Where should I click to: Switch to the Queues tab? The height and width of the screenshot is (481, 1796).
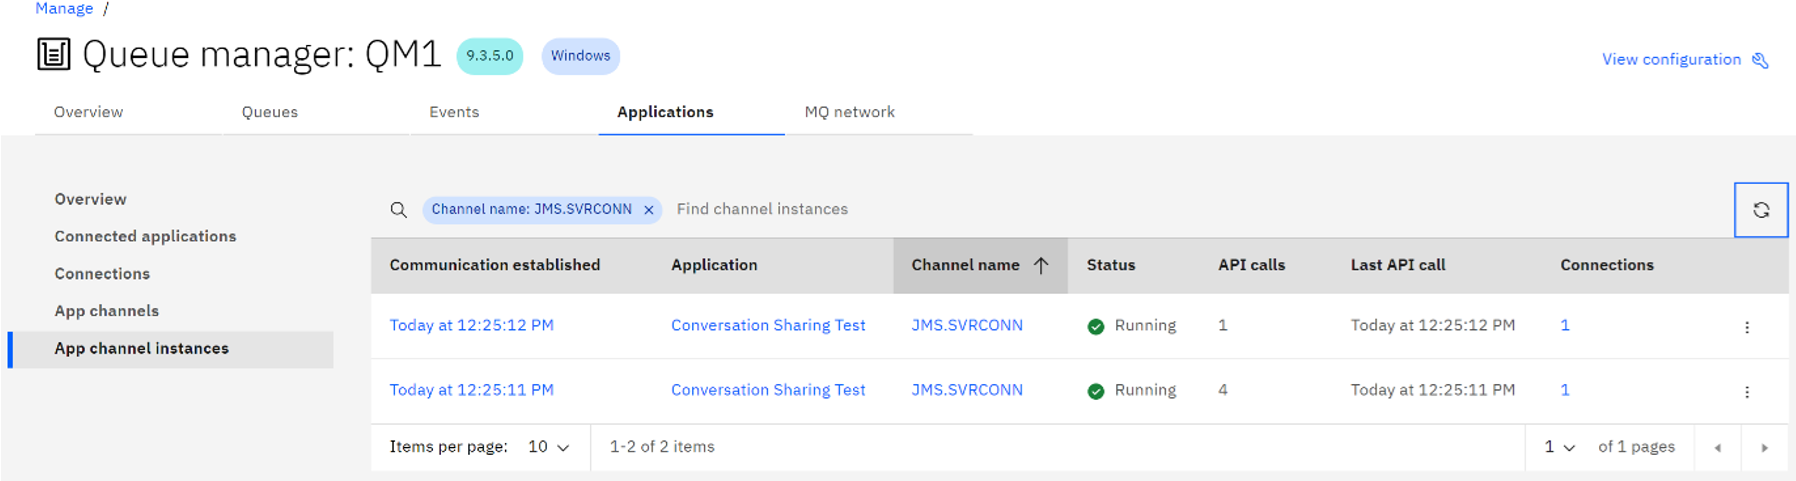pos(270,112)
